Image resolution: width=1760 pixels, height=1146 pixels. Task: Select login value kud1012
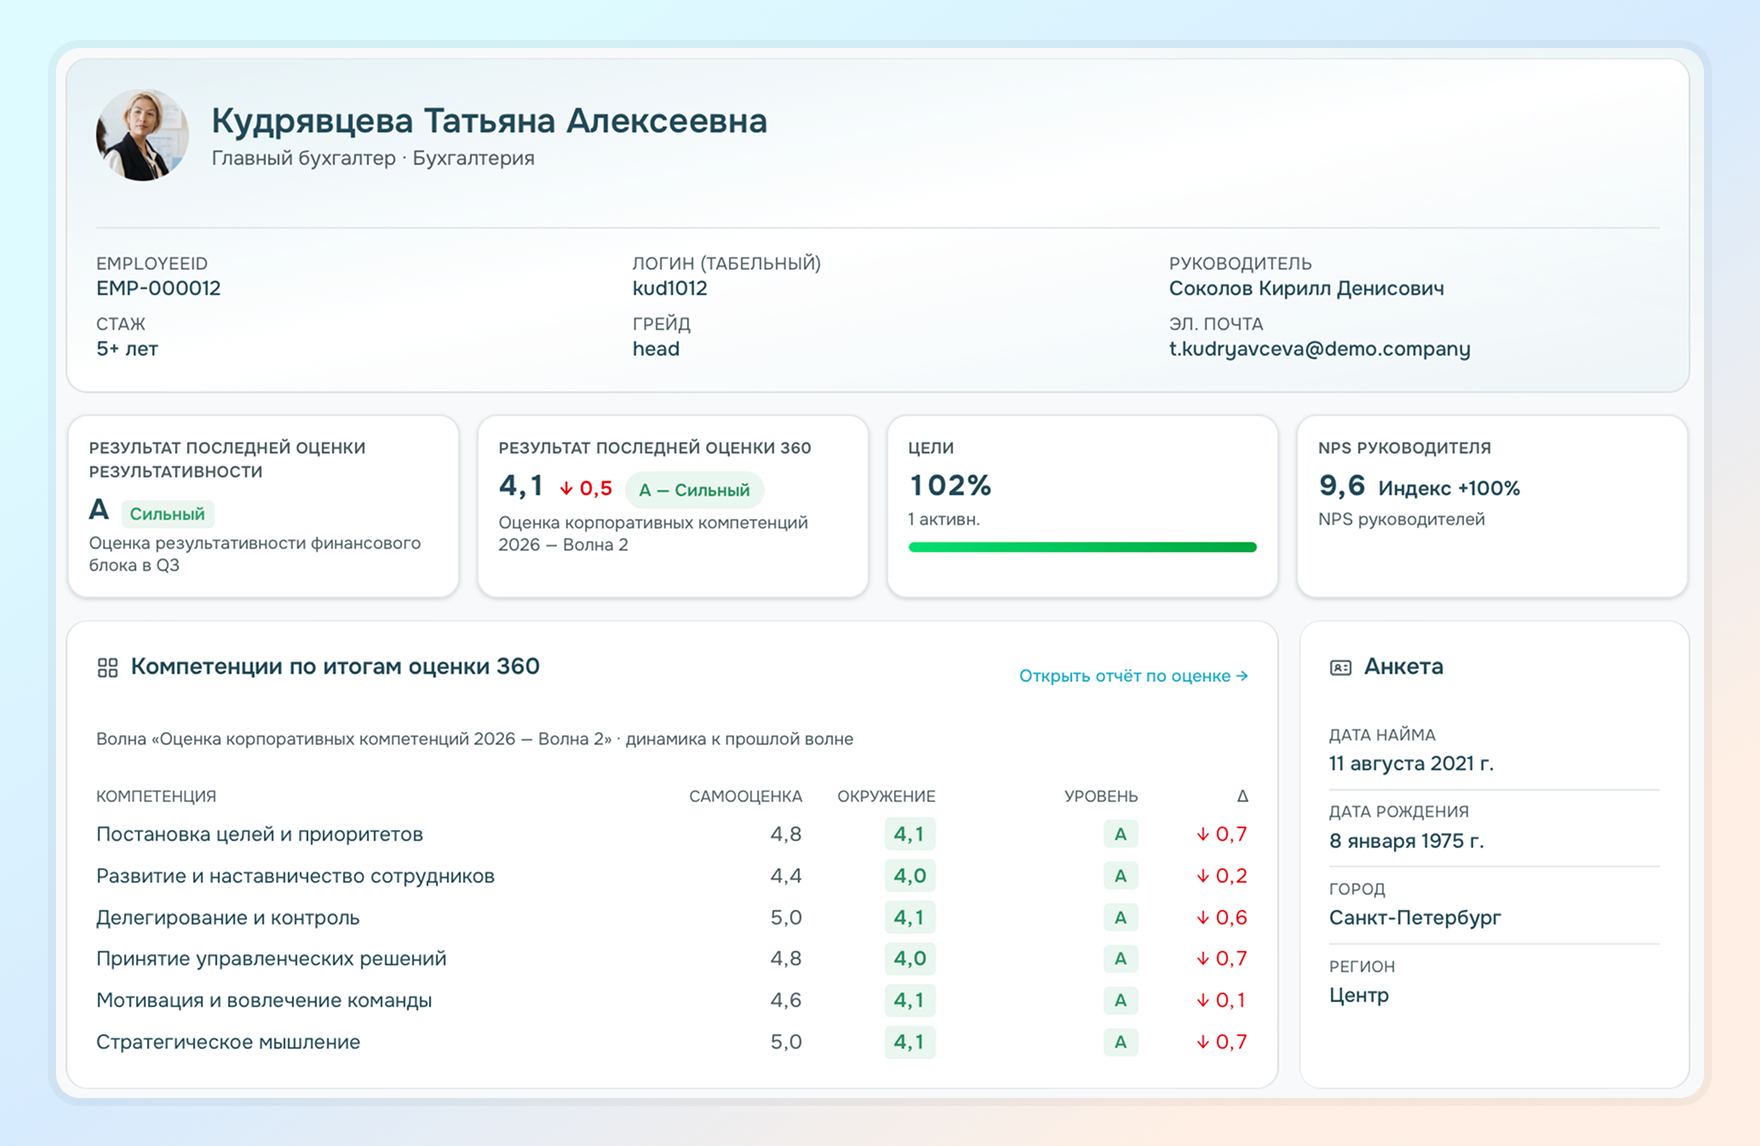tap(670, 288)
